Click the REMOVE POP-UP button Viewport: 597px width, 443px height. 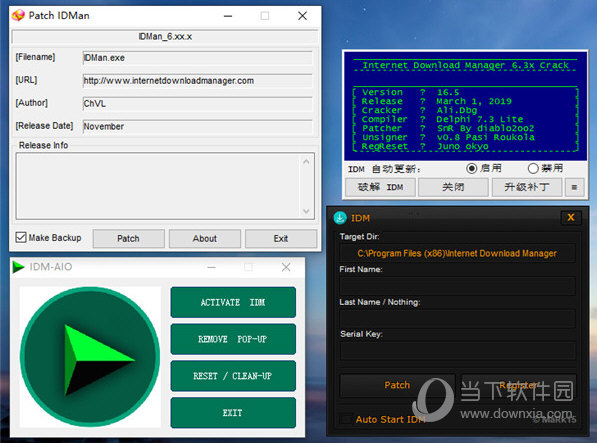coord(233,339)
